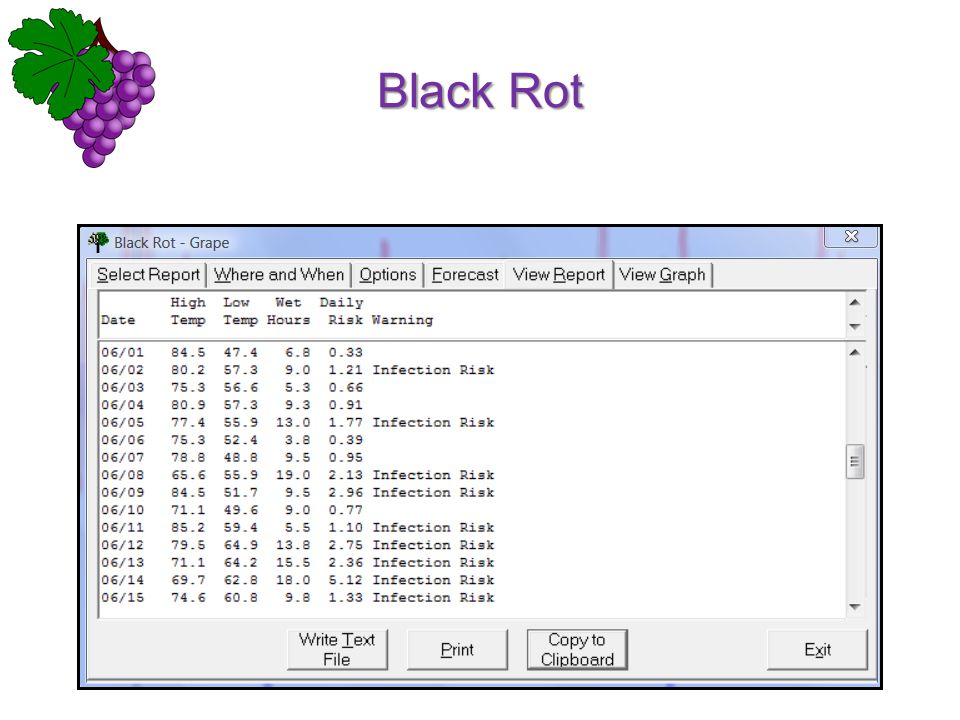
Task: Click data pane scroll down arrow
Action: [x=855, y=607]
